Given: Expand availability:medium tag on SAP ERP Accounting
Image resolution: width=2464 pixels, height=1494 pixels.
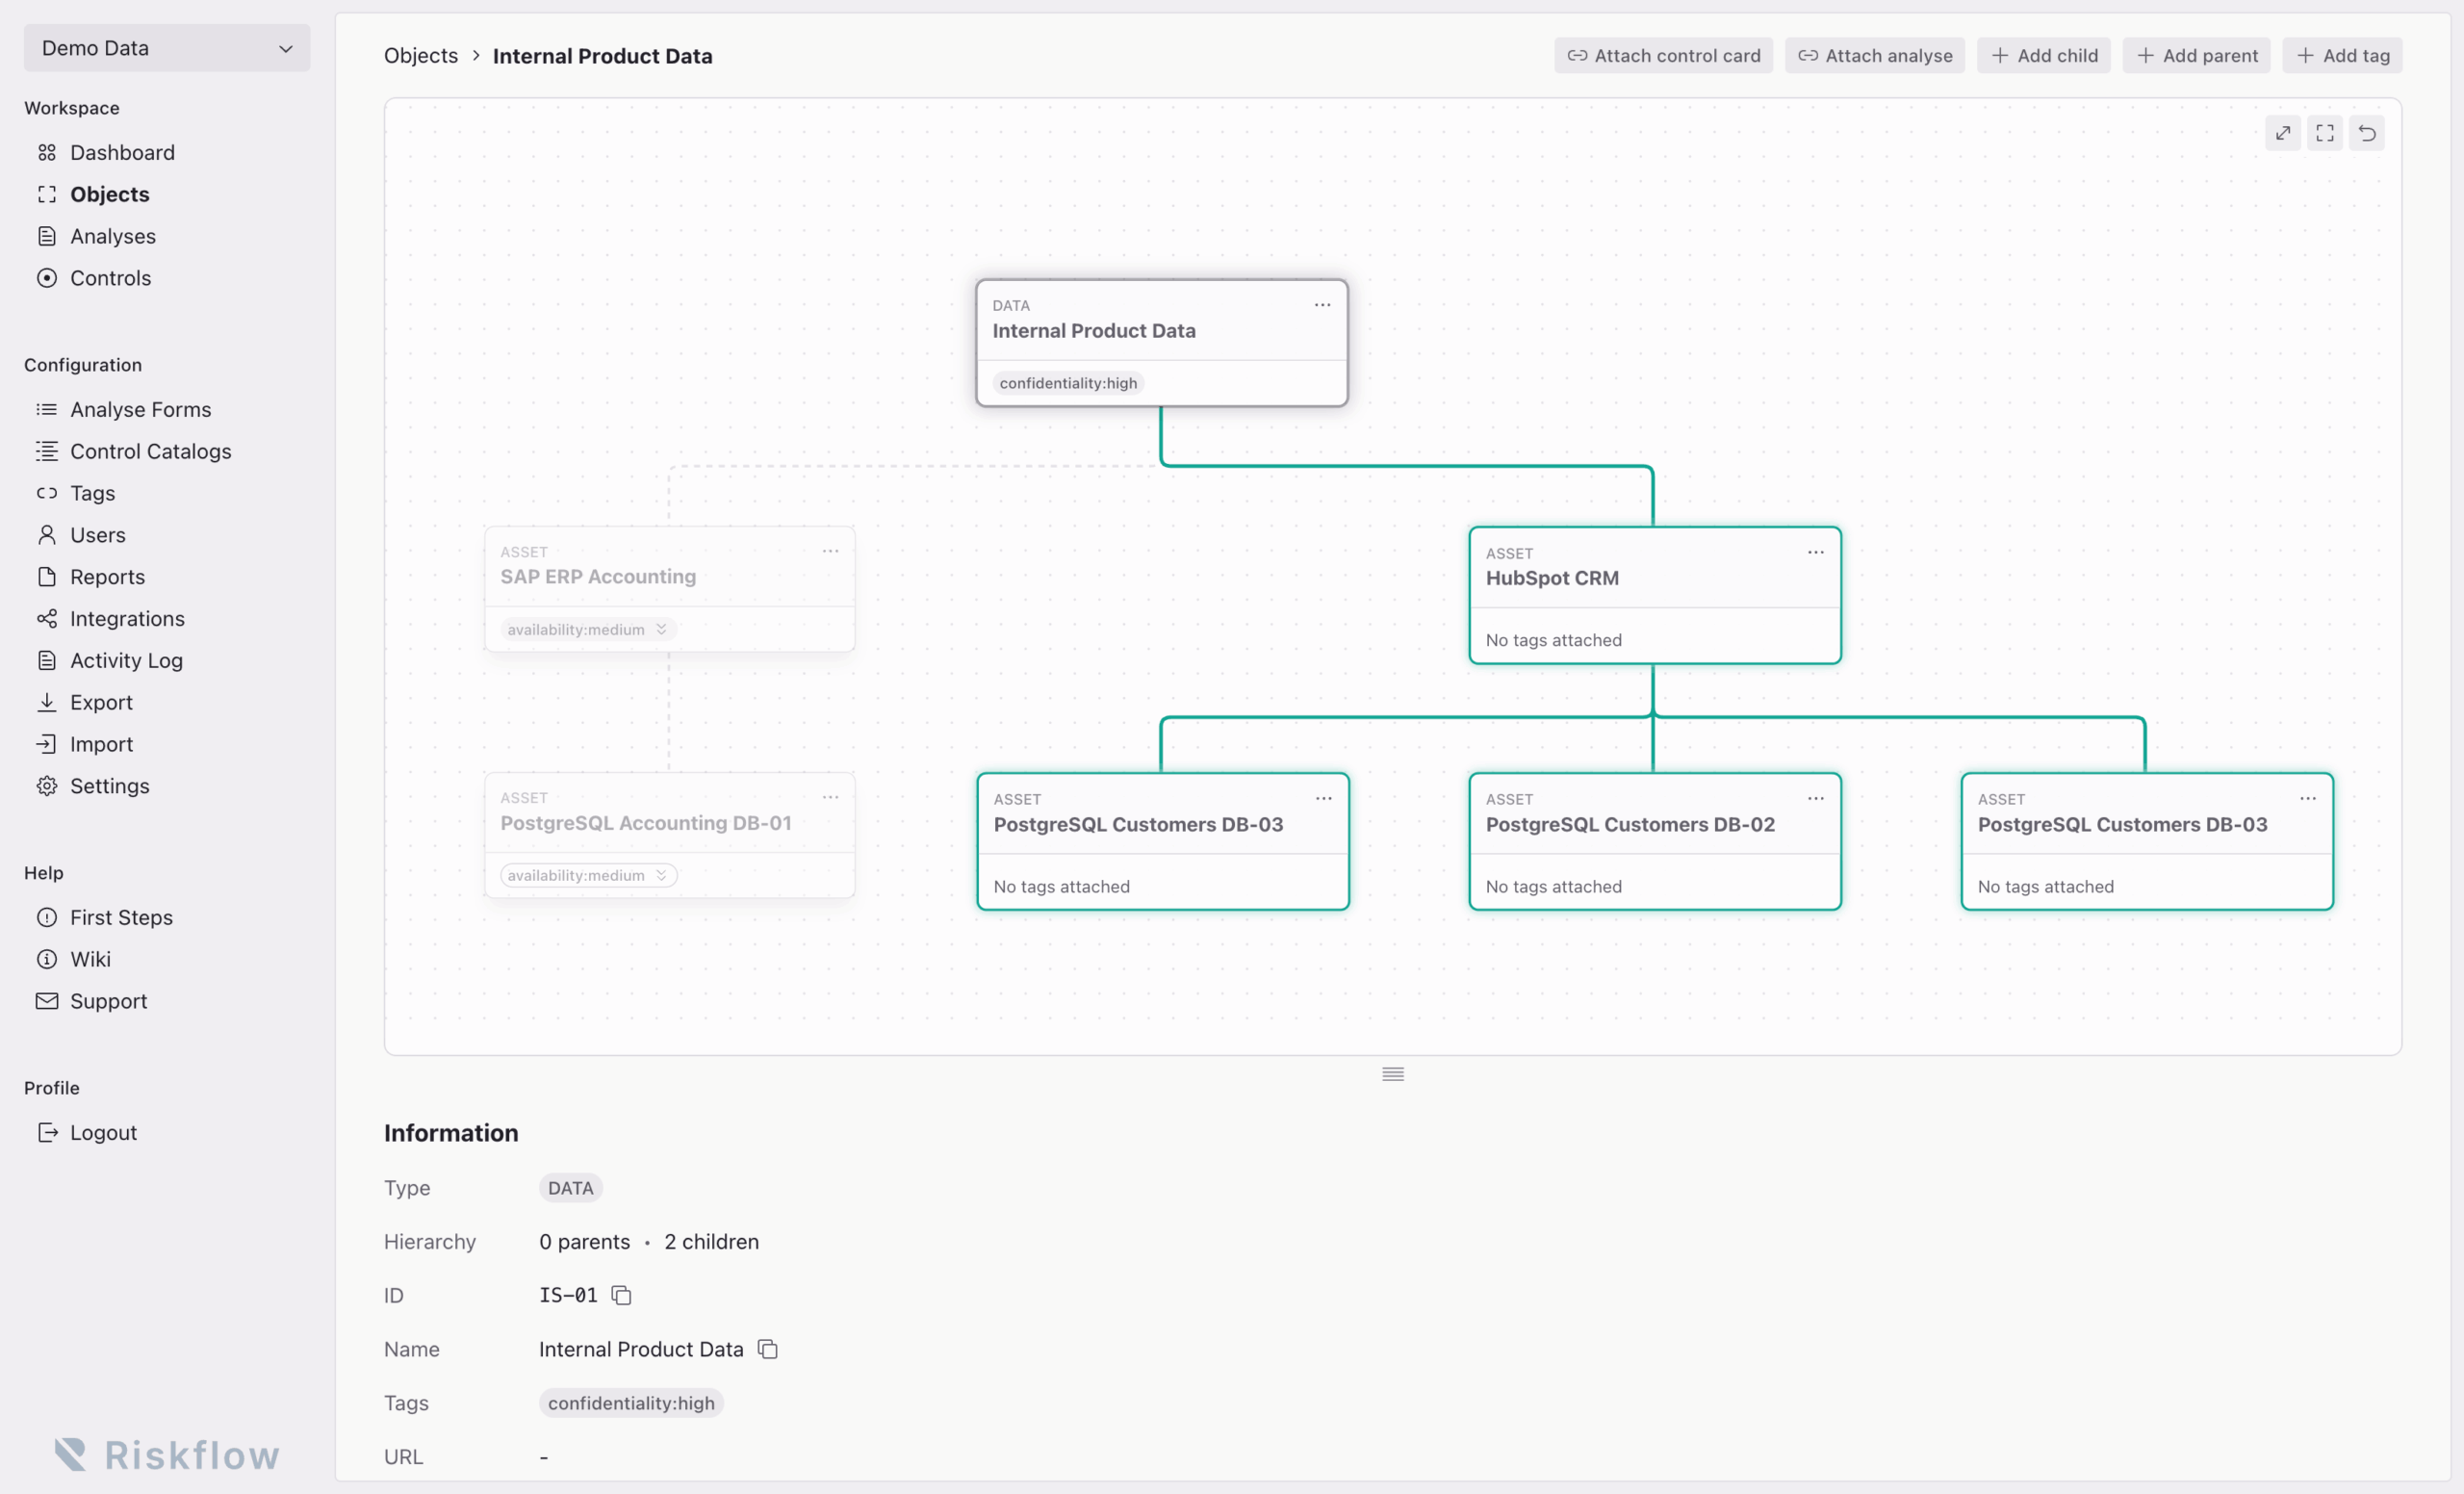Looking at the screenshot, I should [661, 629].
